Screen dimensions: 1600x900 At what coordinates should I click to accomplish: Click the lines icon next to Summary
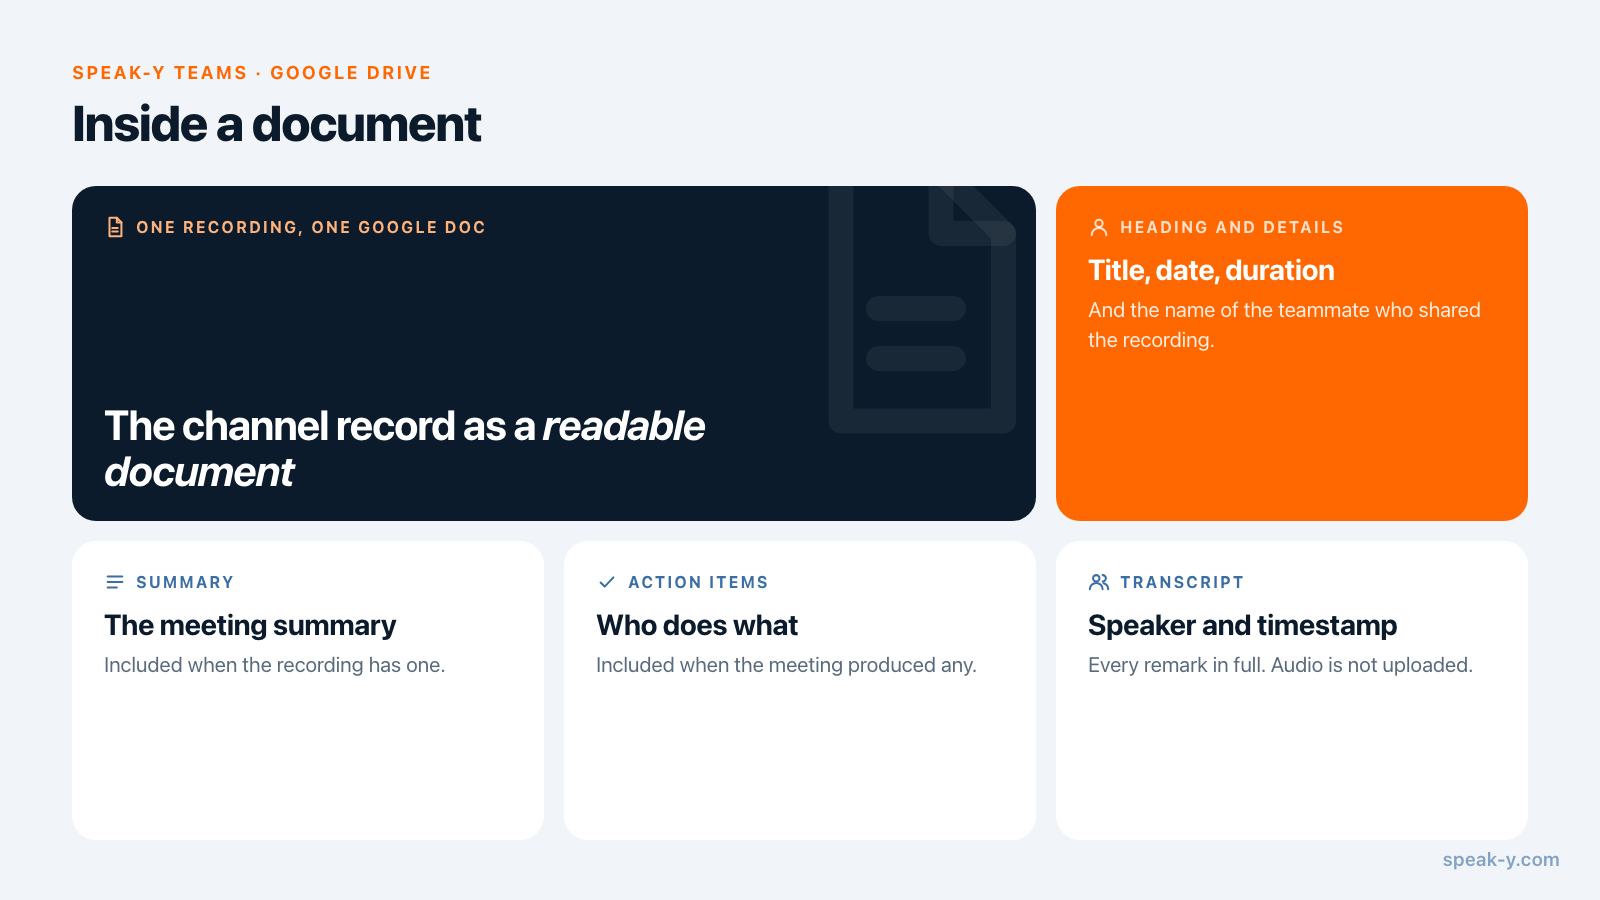tap(115, 582)
